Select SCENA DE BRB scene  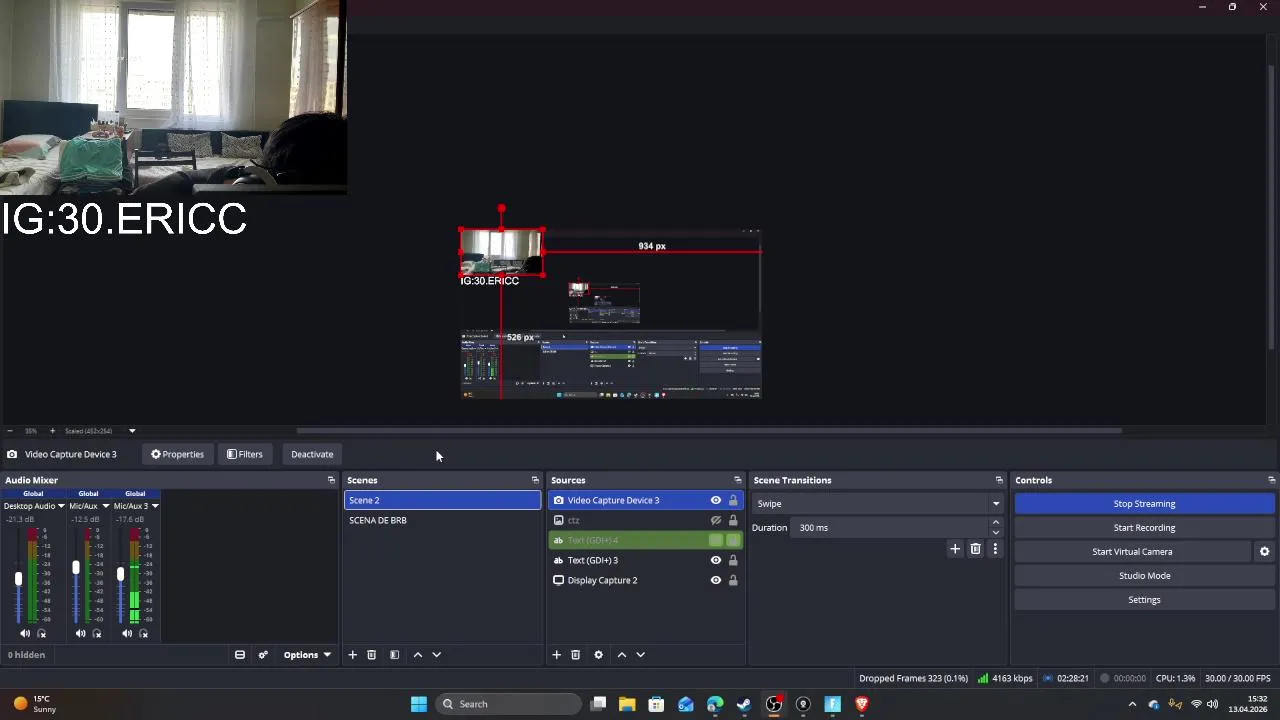(442, 520)
